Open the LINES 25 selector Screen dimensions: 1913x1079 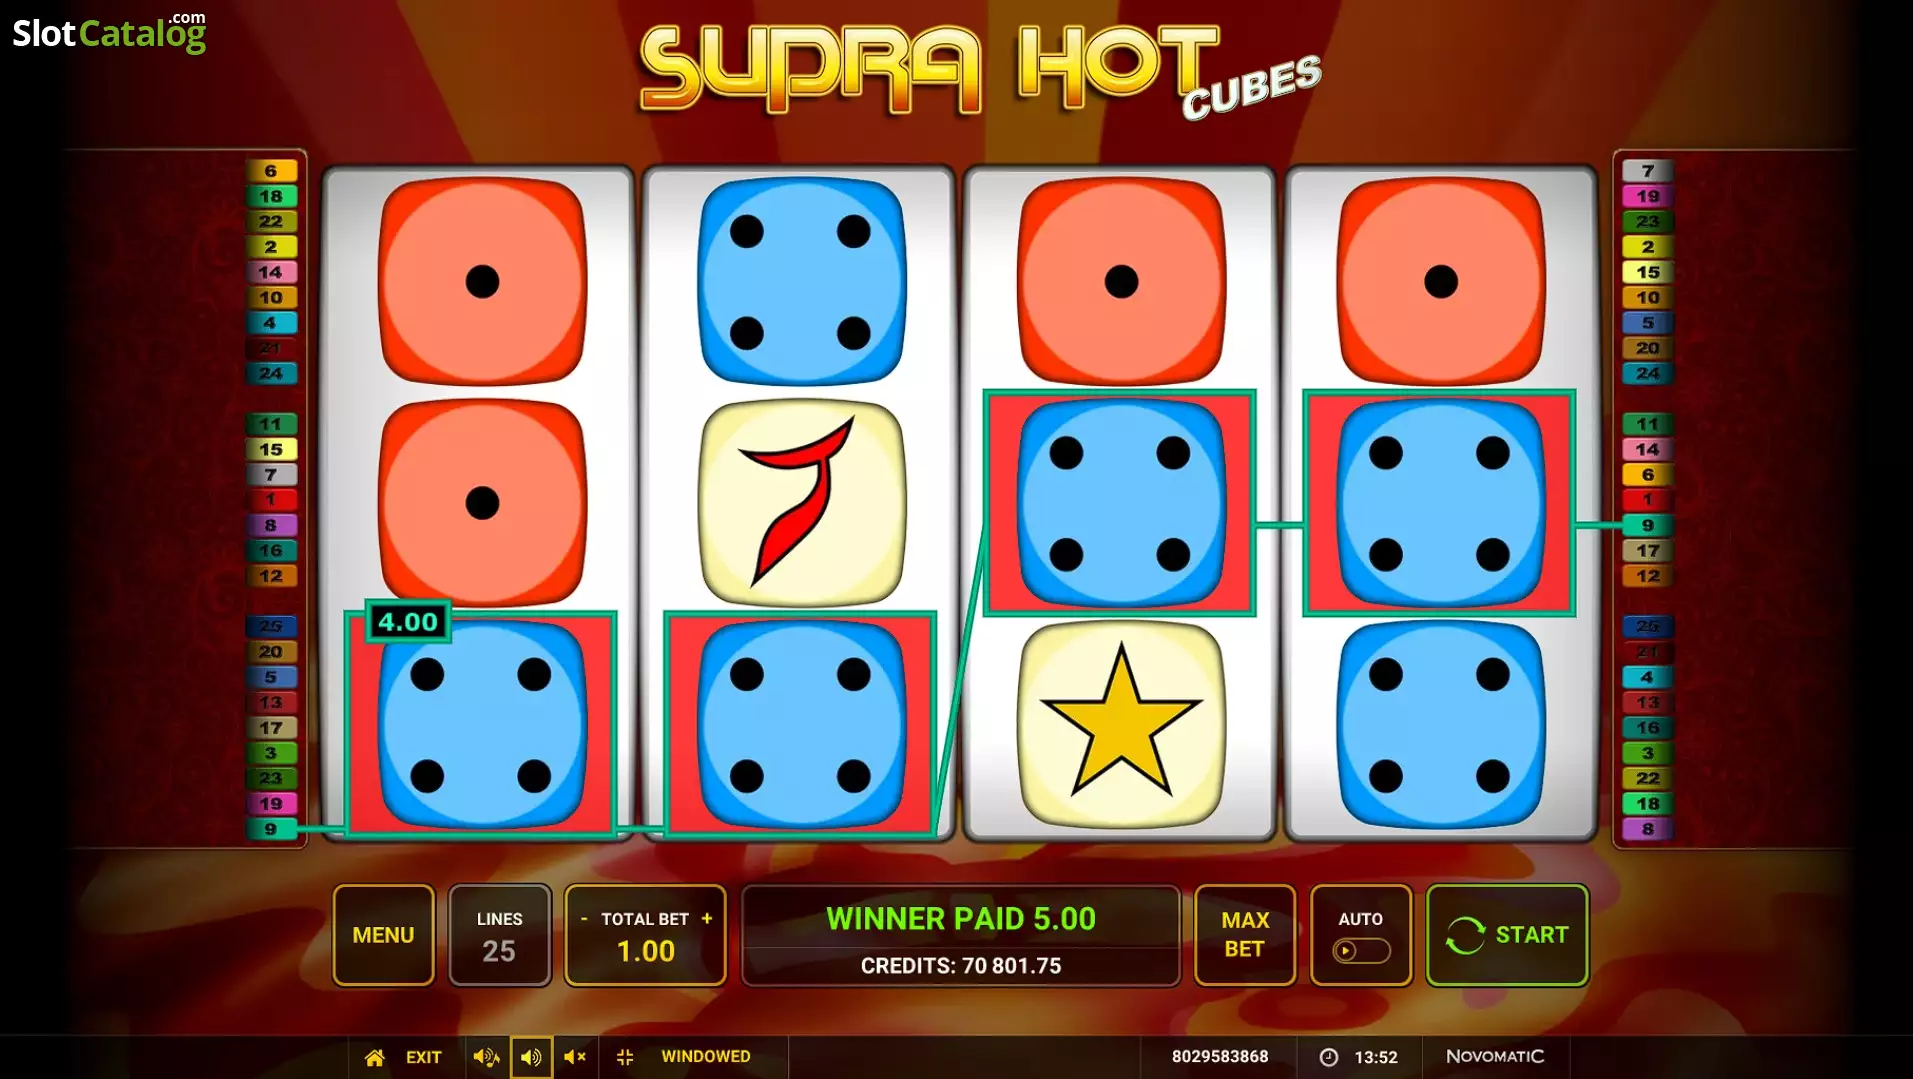[x=499, y=936]
